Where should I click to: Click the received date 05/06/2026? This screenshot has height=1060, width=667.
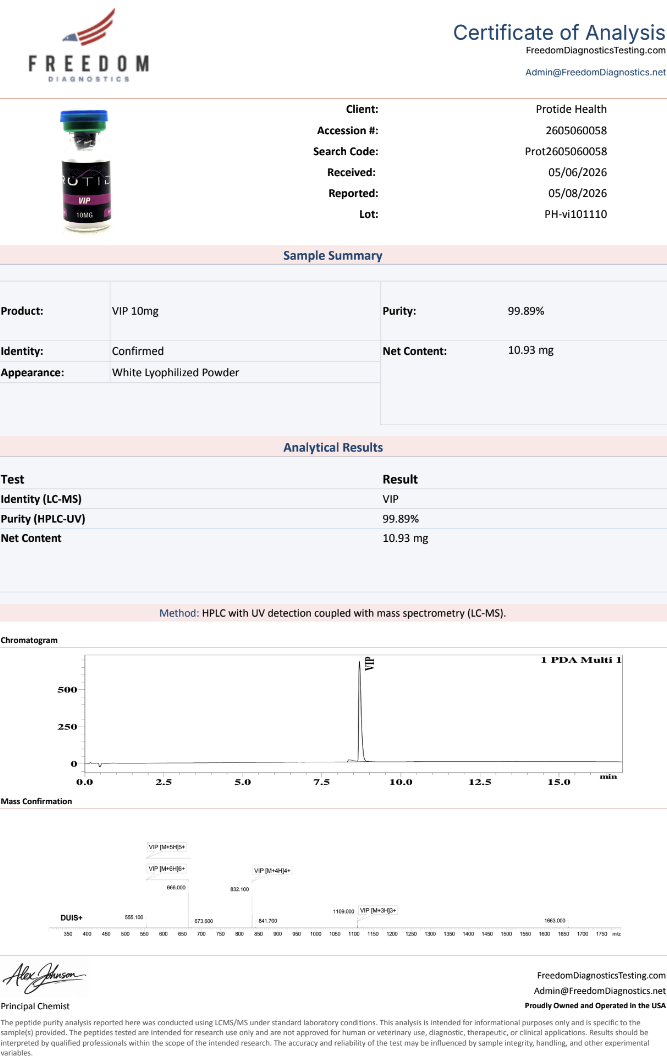[x=577, y=172]
